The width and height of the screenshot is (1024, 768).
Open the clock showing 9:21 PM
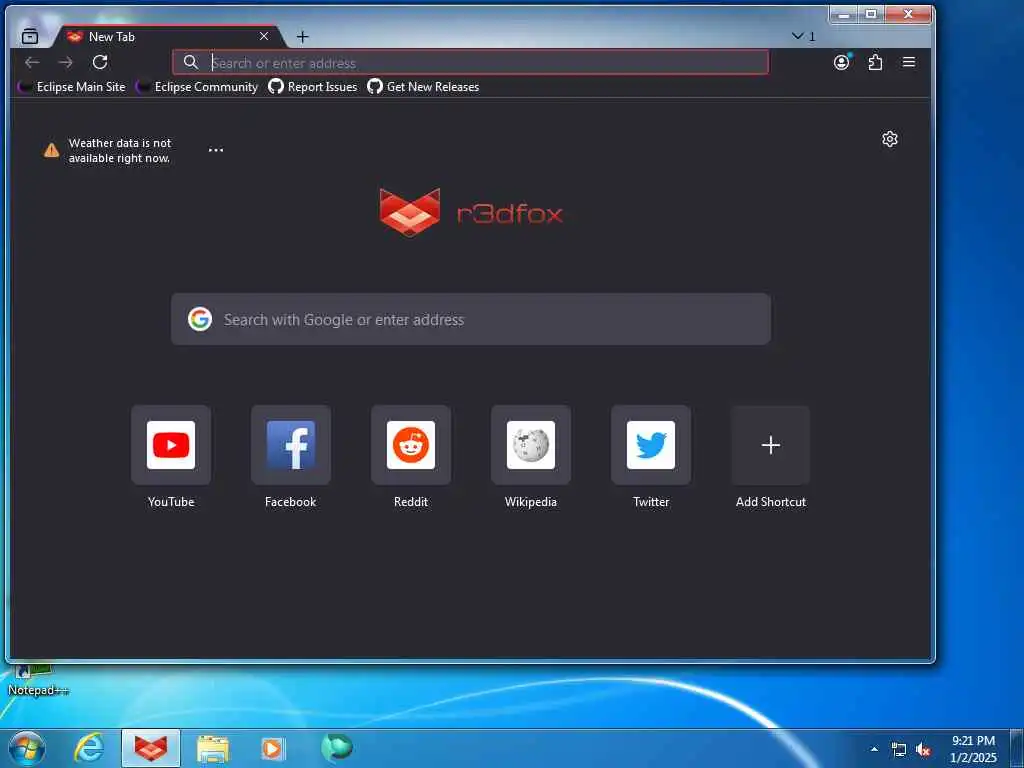(973, 749)
